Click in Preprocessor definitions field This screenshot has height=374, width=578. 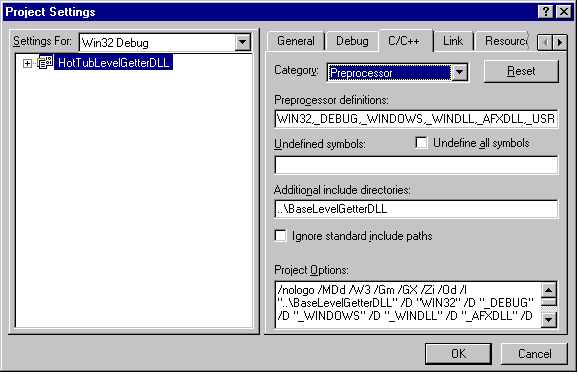tap(416, 119)
